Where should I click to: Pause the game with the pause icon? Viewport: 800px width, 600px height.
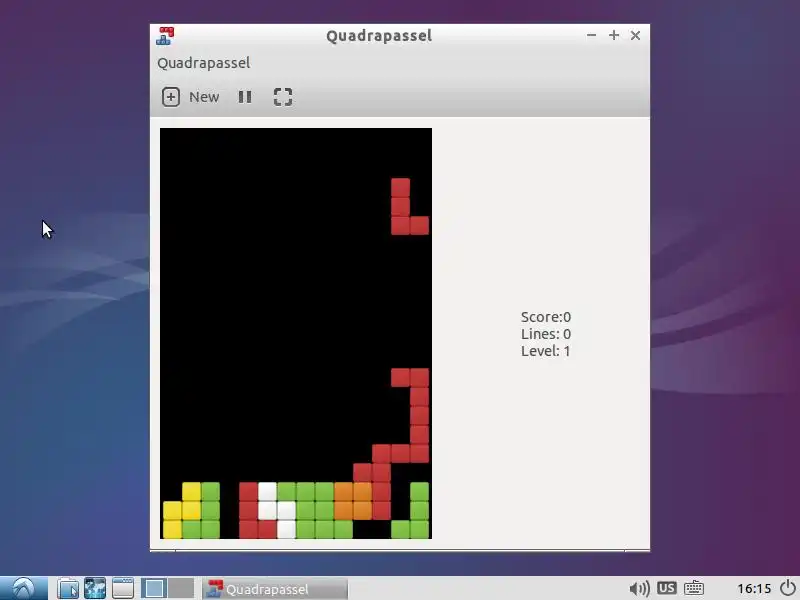[245, 97]
